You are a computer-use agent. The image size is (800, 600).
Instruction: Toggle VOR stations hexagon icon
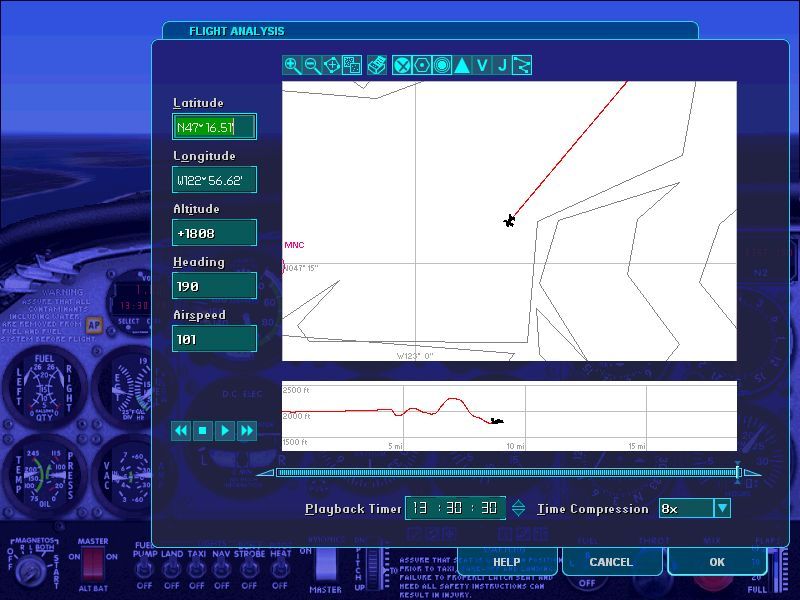(422, 65)
